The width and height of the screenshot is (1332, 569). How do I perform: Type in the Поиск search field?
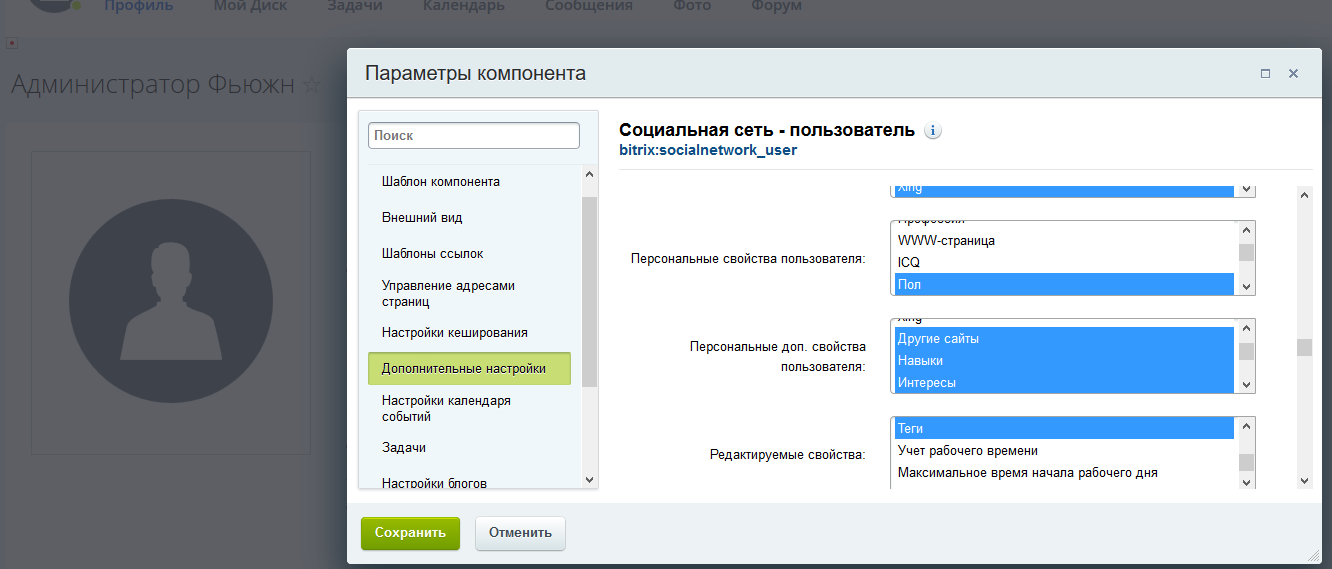[474, 135]
